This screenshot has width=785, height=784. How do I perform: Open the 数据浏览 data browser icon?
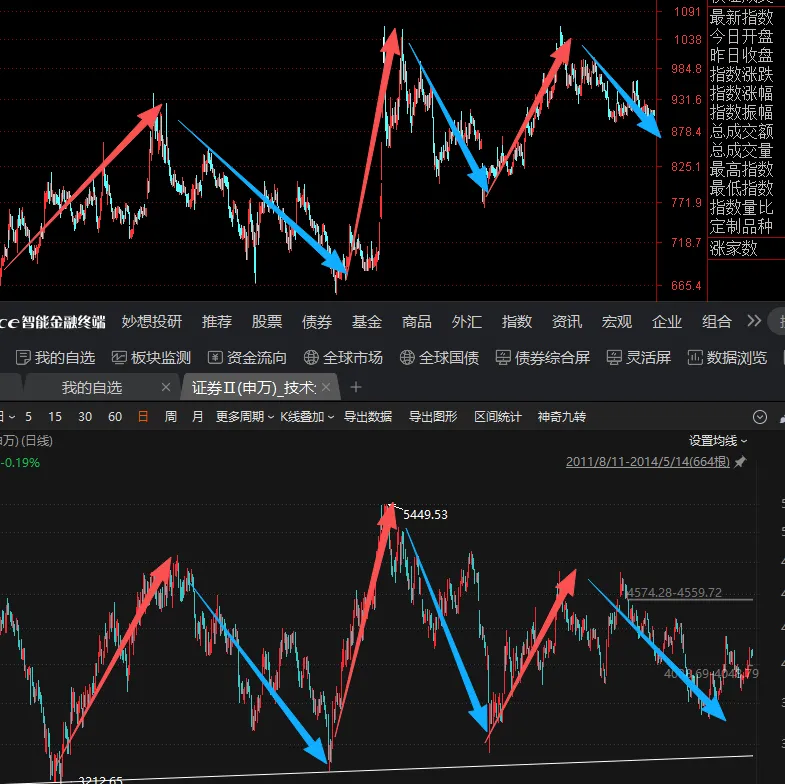[695, 357]
